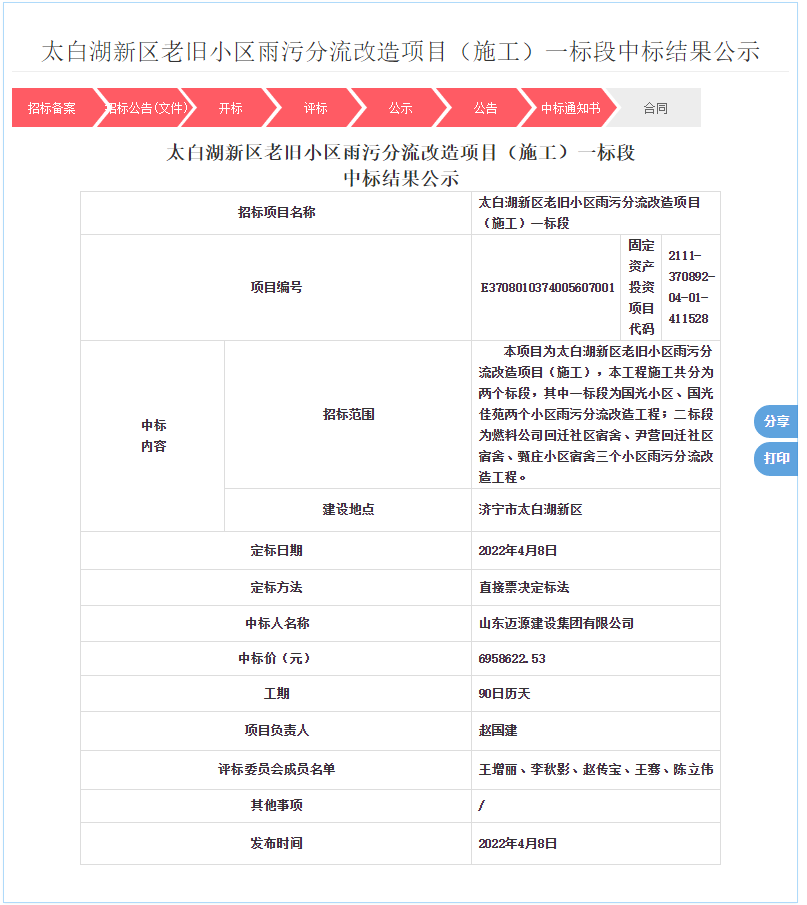Select the bid price 6958622.53

[512, 659]
